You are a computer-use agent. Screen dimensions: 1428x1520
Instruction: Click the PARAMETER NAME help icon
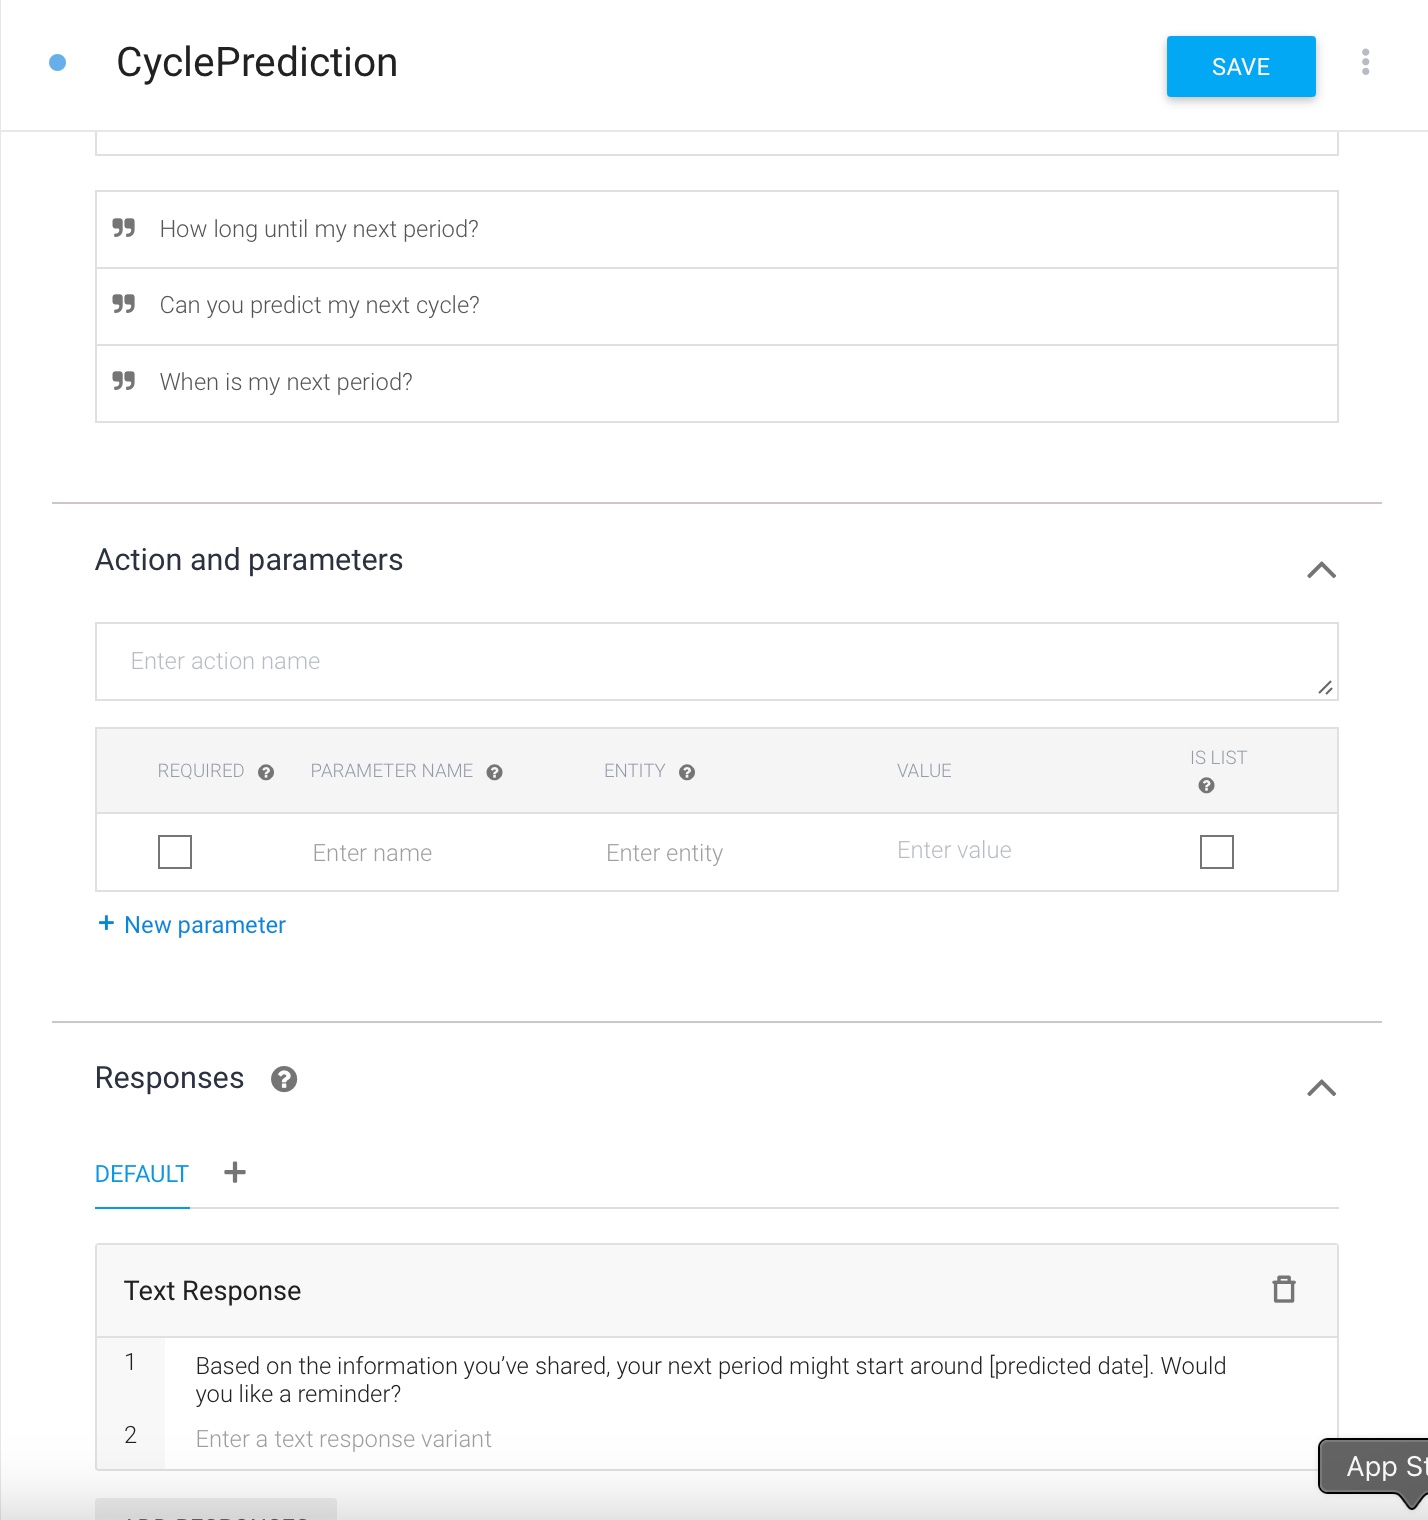[x=494, y=772]
